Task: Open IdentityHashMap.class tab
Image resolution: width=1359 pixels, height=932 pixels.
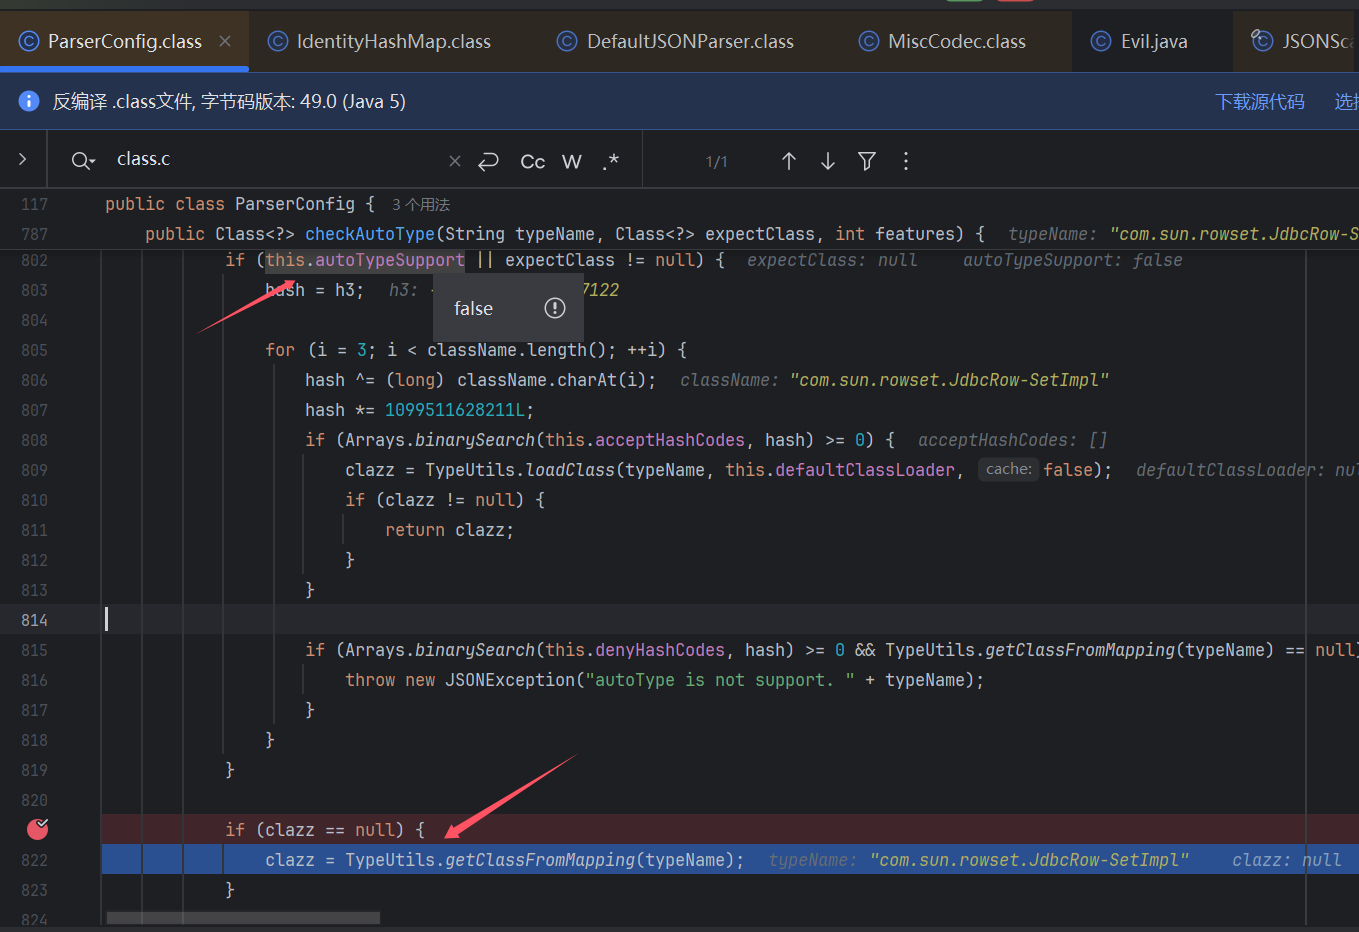Action: pos(379,41)
